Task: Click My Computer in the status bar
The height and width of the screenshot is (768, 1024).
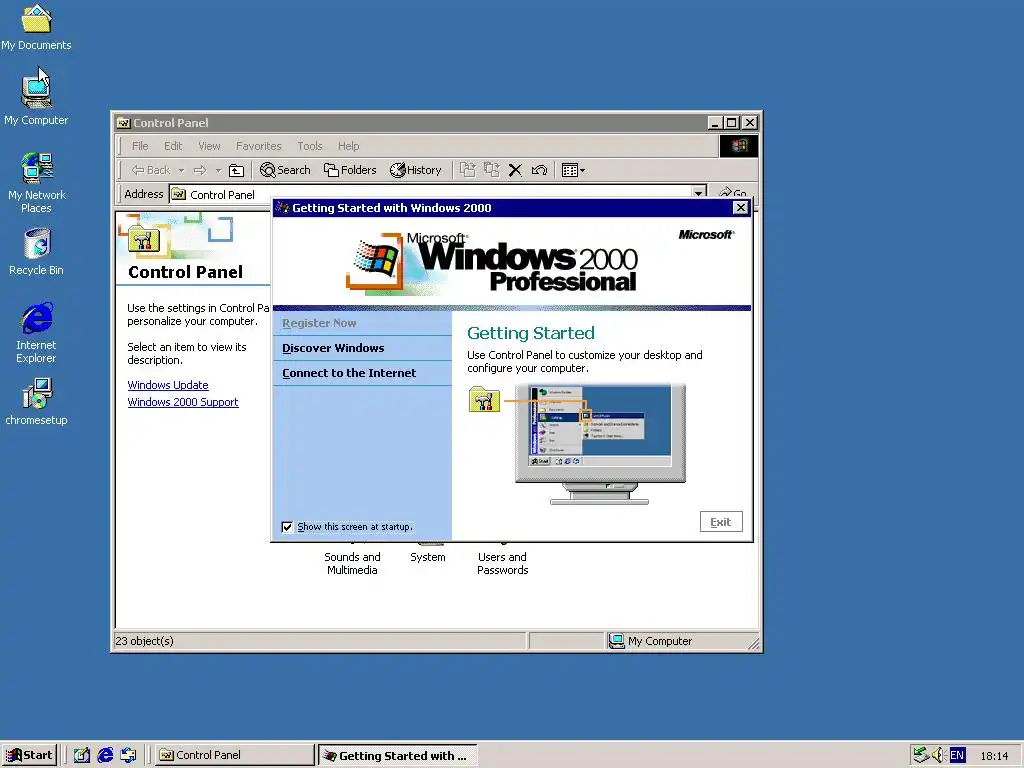Action: [650, 641]
